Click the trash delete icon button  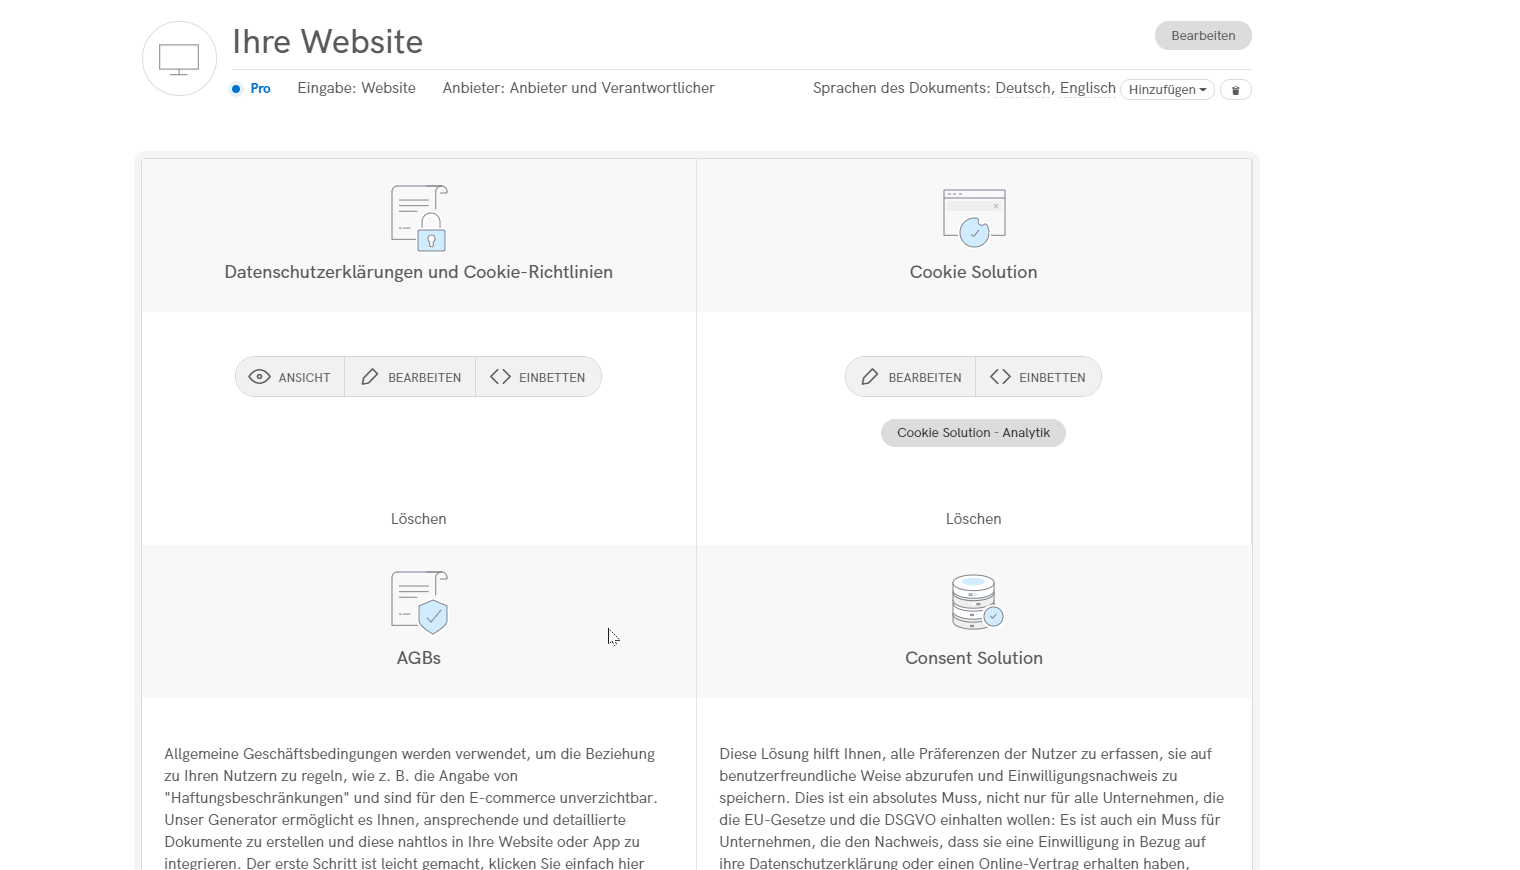coord(1235,90)
